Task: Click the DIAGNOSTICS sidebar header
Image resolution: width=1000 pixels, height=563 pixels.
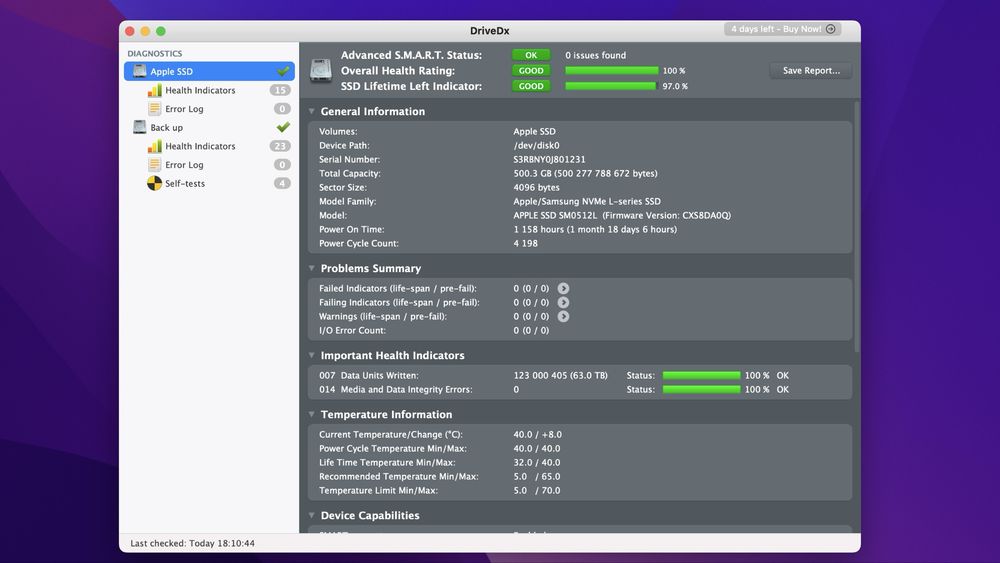Action: pos(154,54)
